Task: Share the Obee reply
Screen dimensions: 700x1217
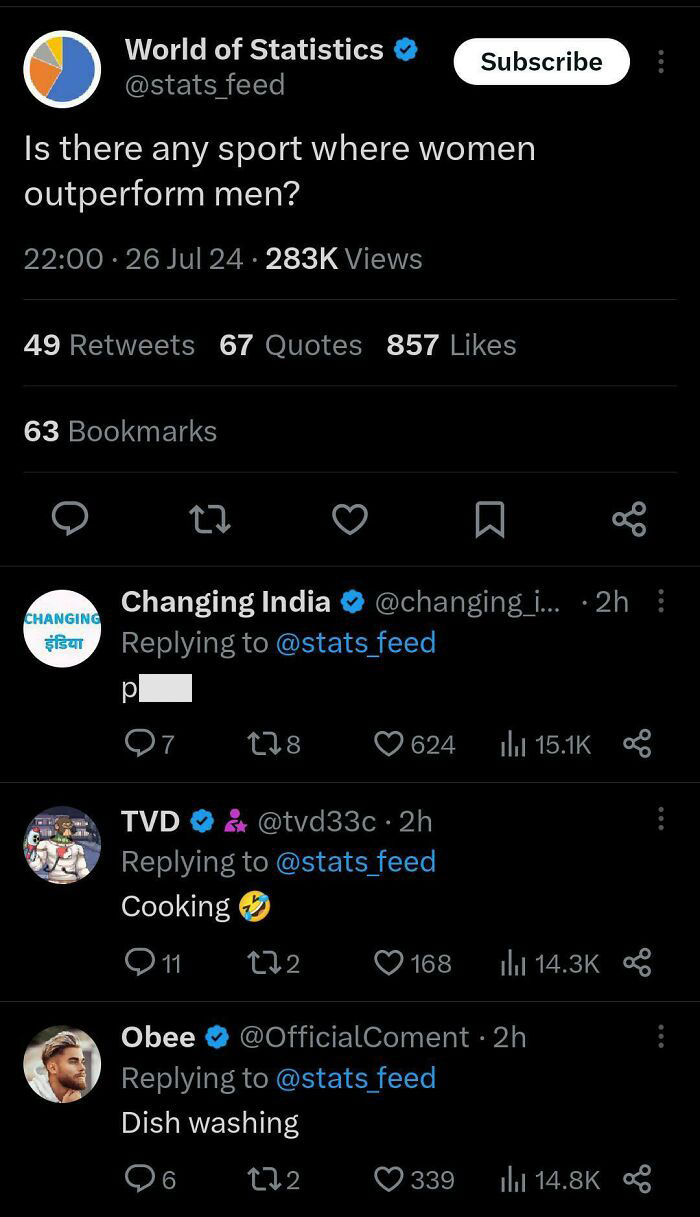Action: [637, 1180]
